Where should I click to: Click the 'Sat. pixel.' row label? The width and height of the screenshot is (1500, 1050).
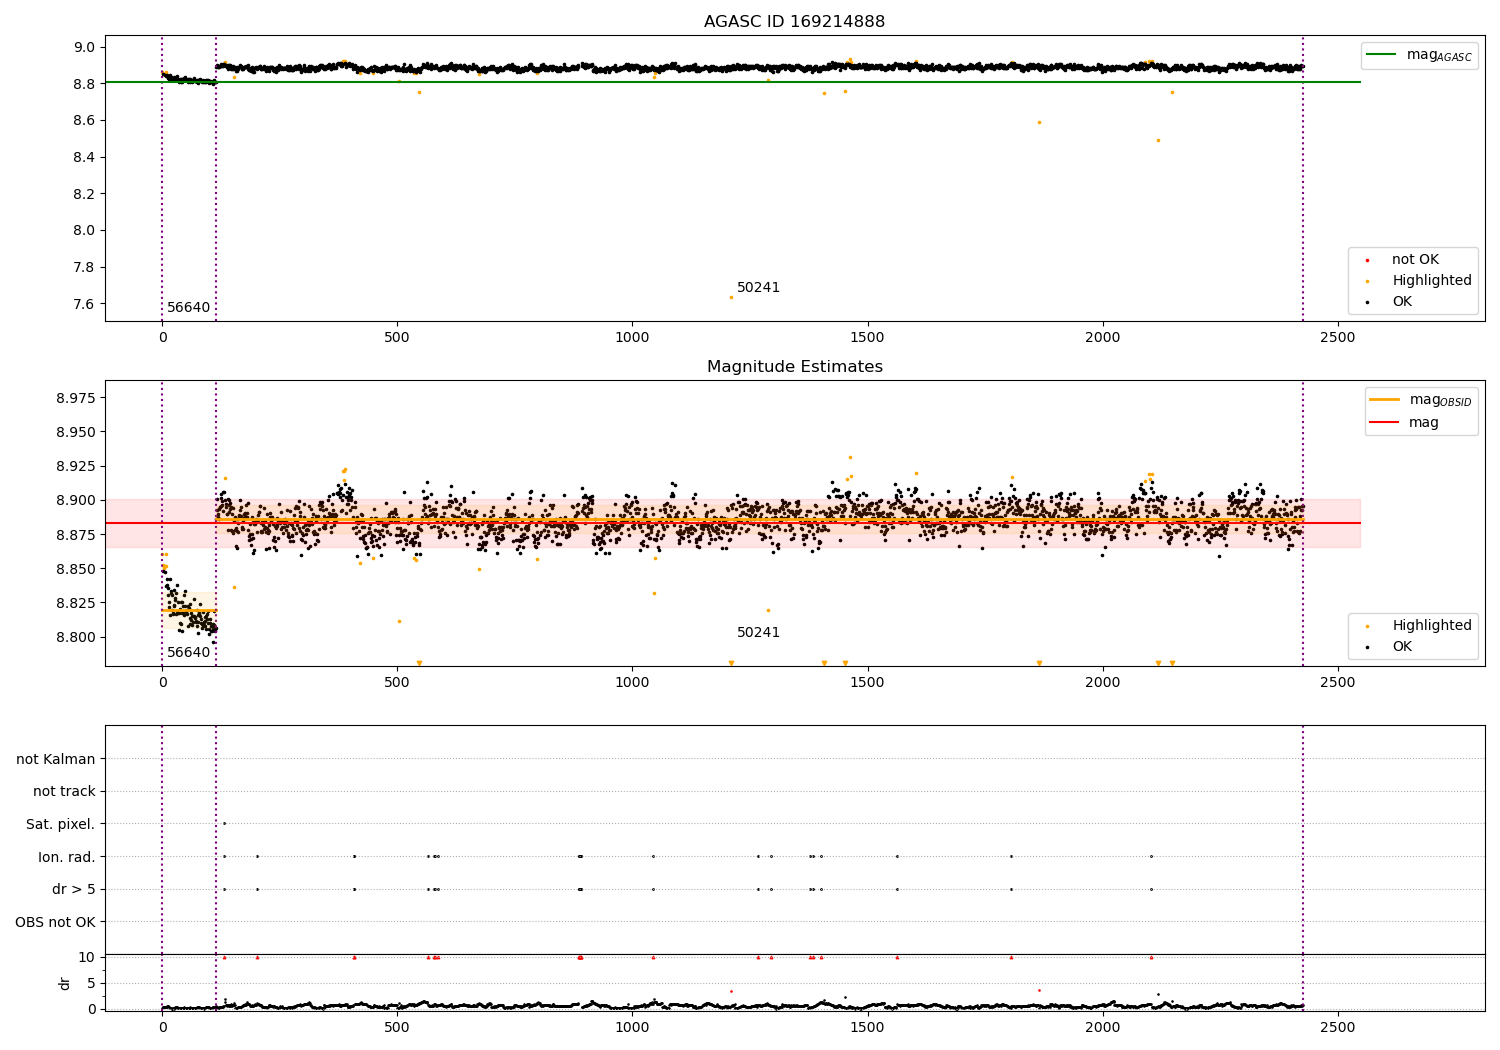tap(60, 824)
